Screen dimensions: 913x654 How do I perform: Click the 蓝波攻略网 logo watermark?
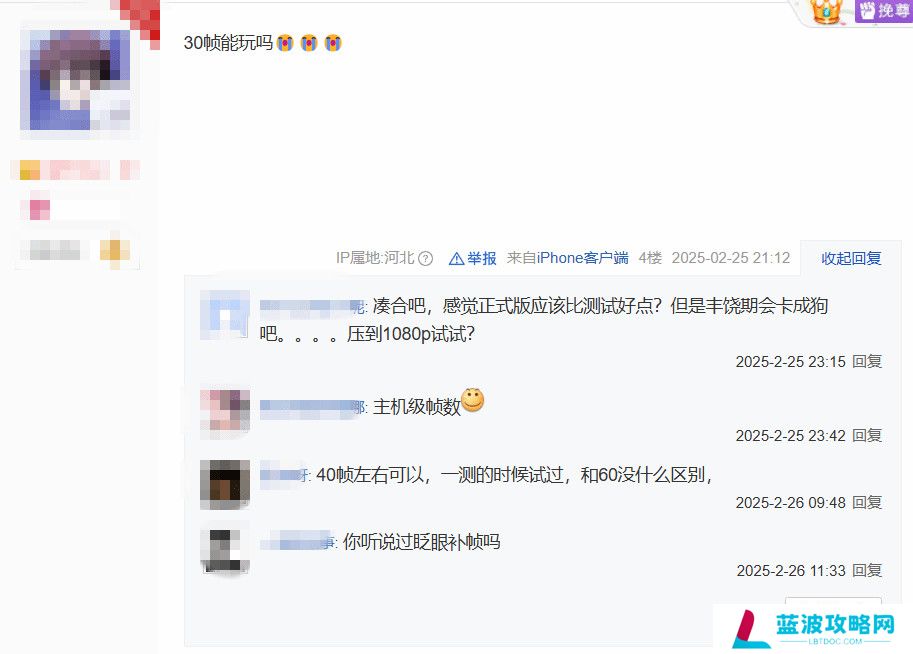point(813,629)
